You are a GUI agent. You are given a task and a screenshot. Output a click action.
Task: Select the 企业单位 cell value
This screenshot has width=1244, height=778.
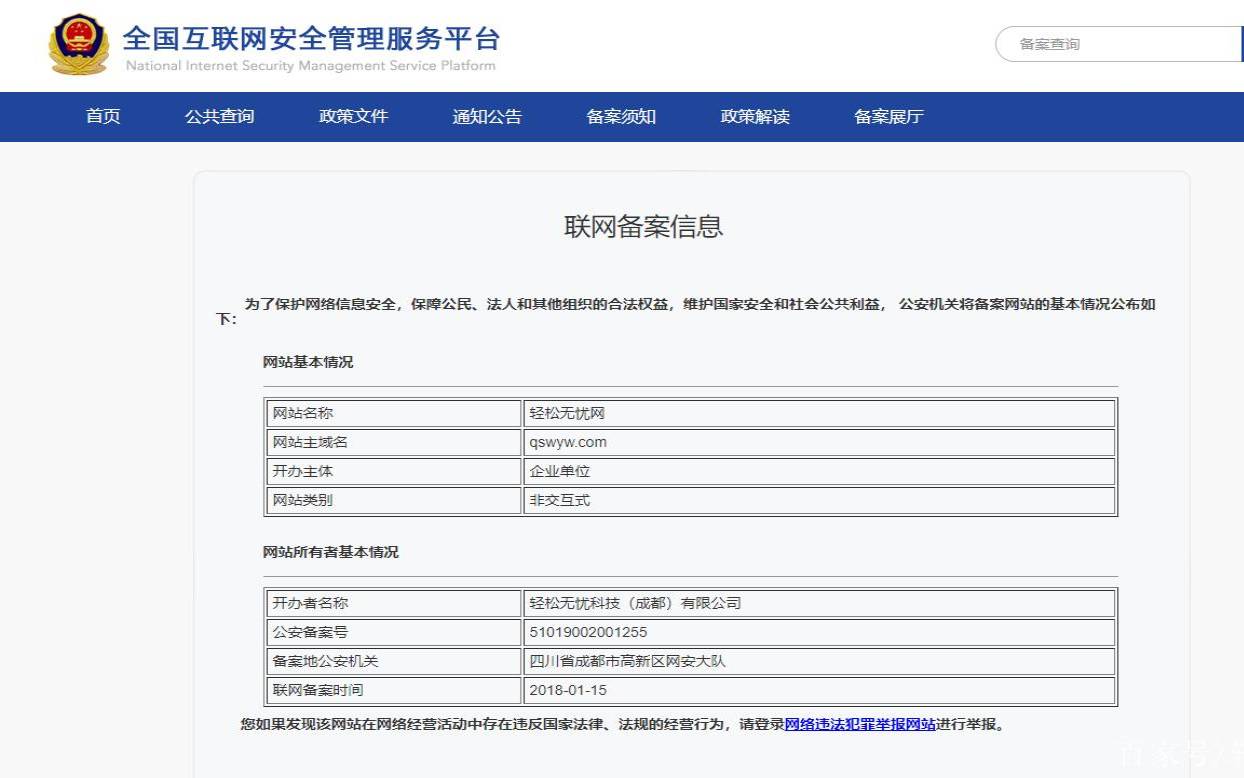click(819, 471)
